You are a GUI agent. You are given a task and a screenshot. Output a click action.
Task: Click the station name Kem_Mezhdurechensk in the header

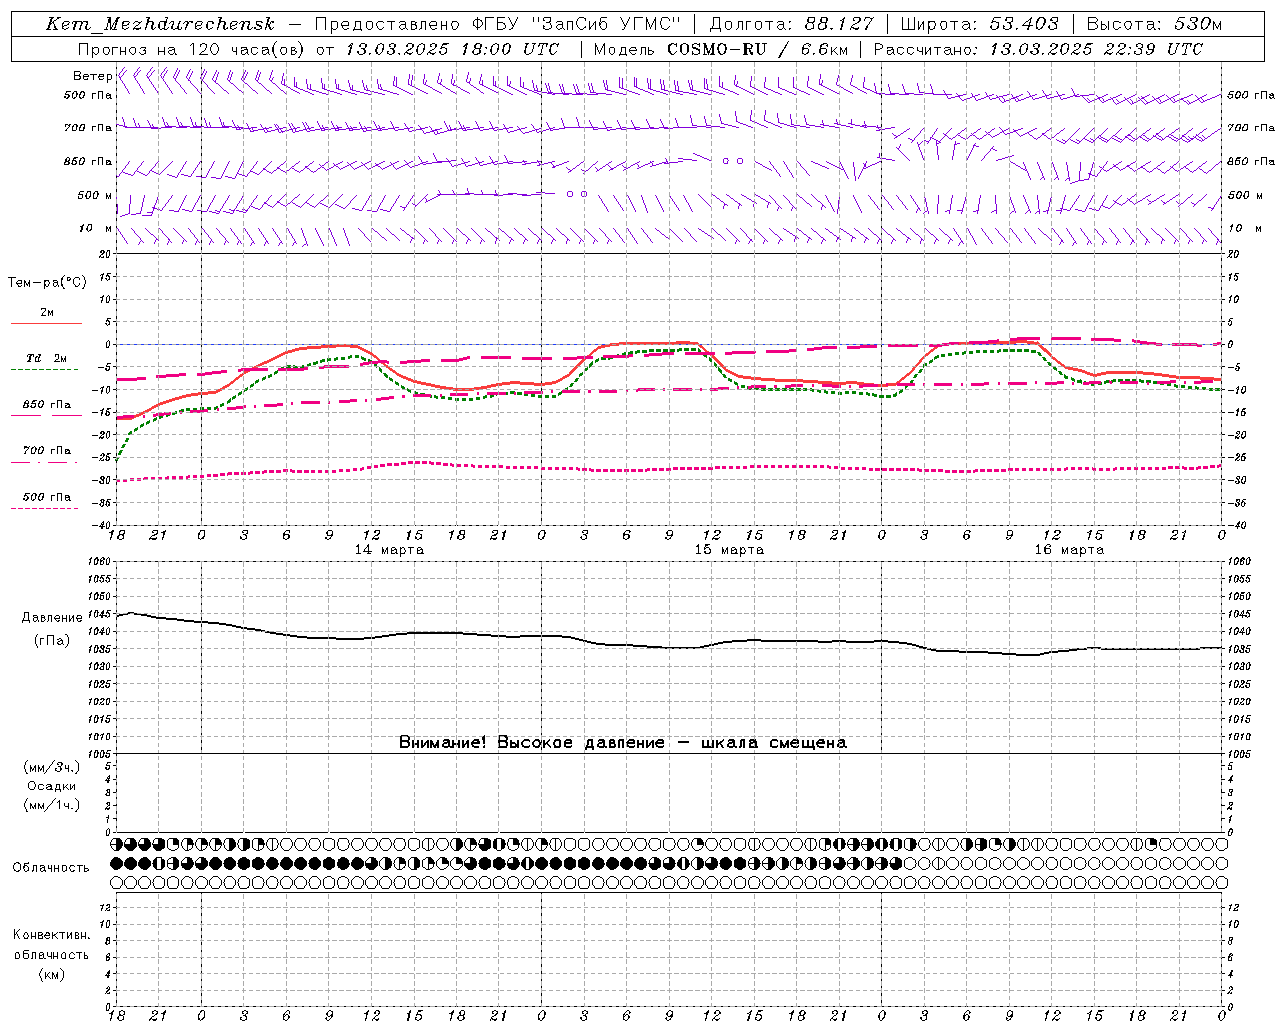click(160, 24)
